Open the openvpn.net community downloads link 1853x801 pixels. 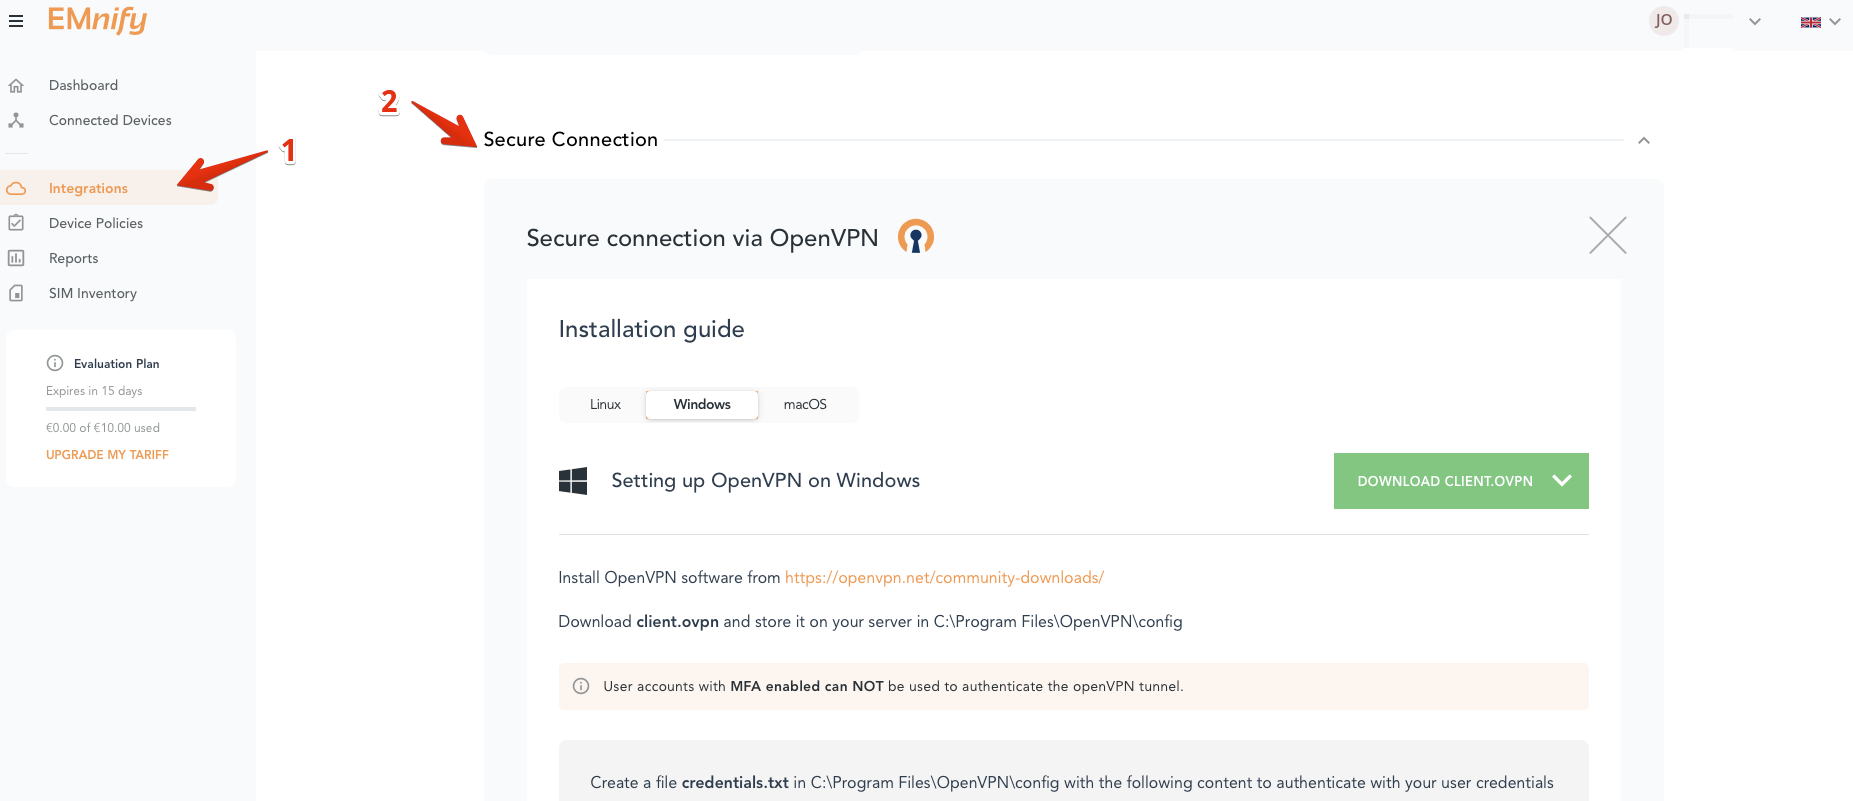coord(944,578)
